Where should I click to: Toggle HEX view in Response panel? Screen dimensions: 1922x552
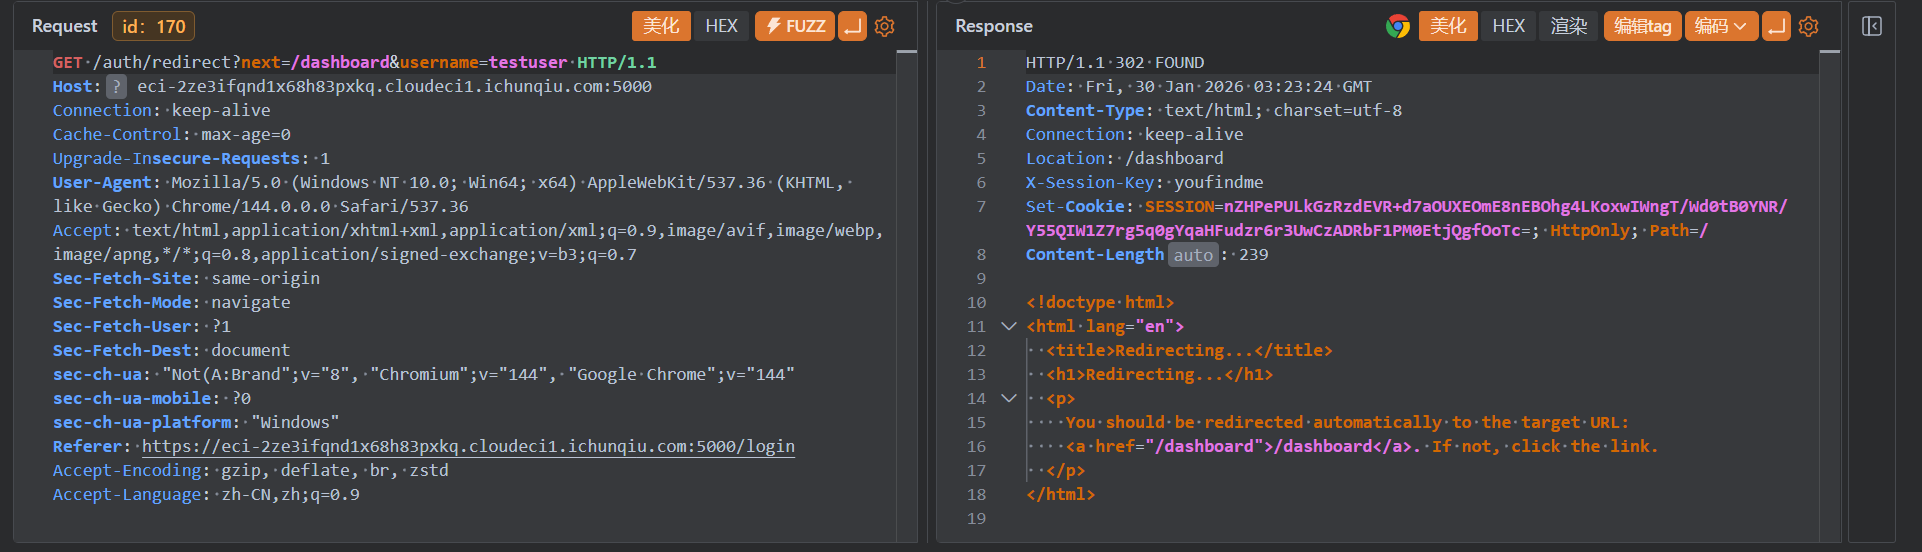click(1509, 26)
